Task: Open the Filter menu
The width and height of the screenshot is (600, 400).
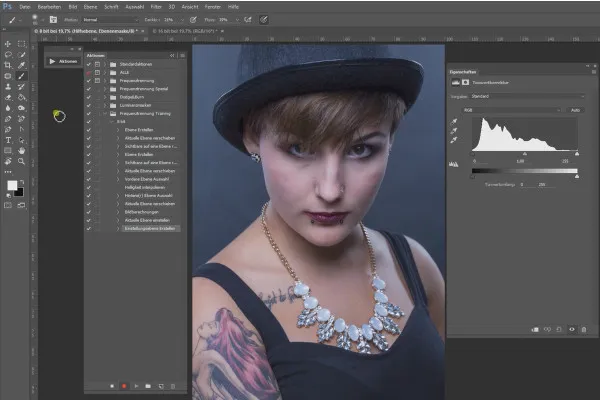Action: 157,6
